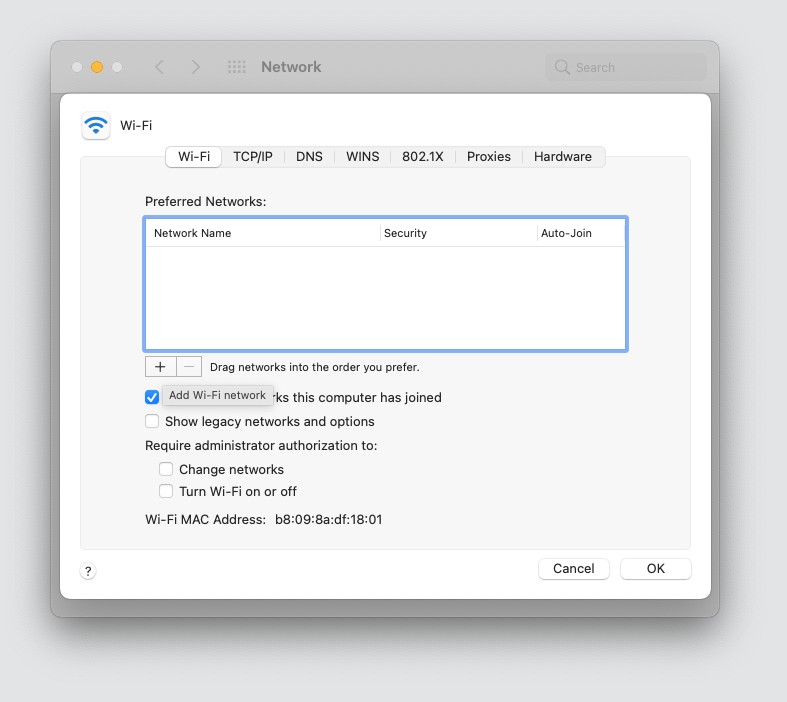The width and height of the screenshot is (787, 702).
Task: Click the magnifier icon in Search field
Action: (563, 68)
